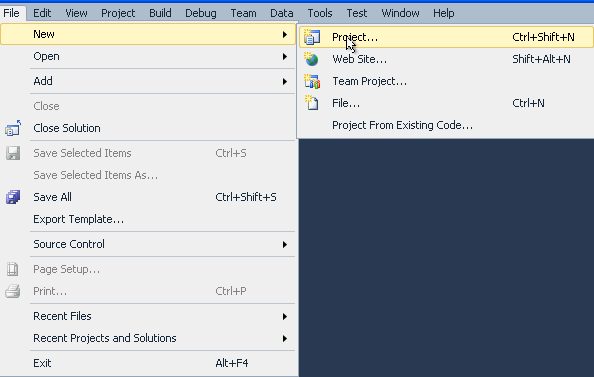
Task: Open the Tools menu
Action: (320, 13)
